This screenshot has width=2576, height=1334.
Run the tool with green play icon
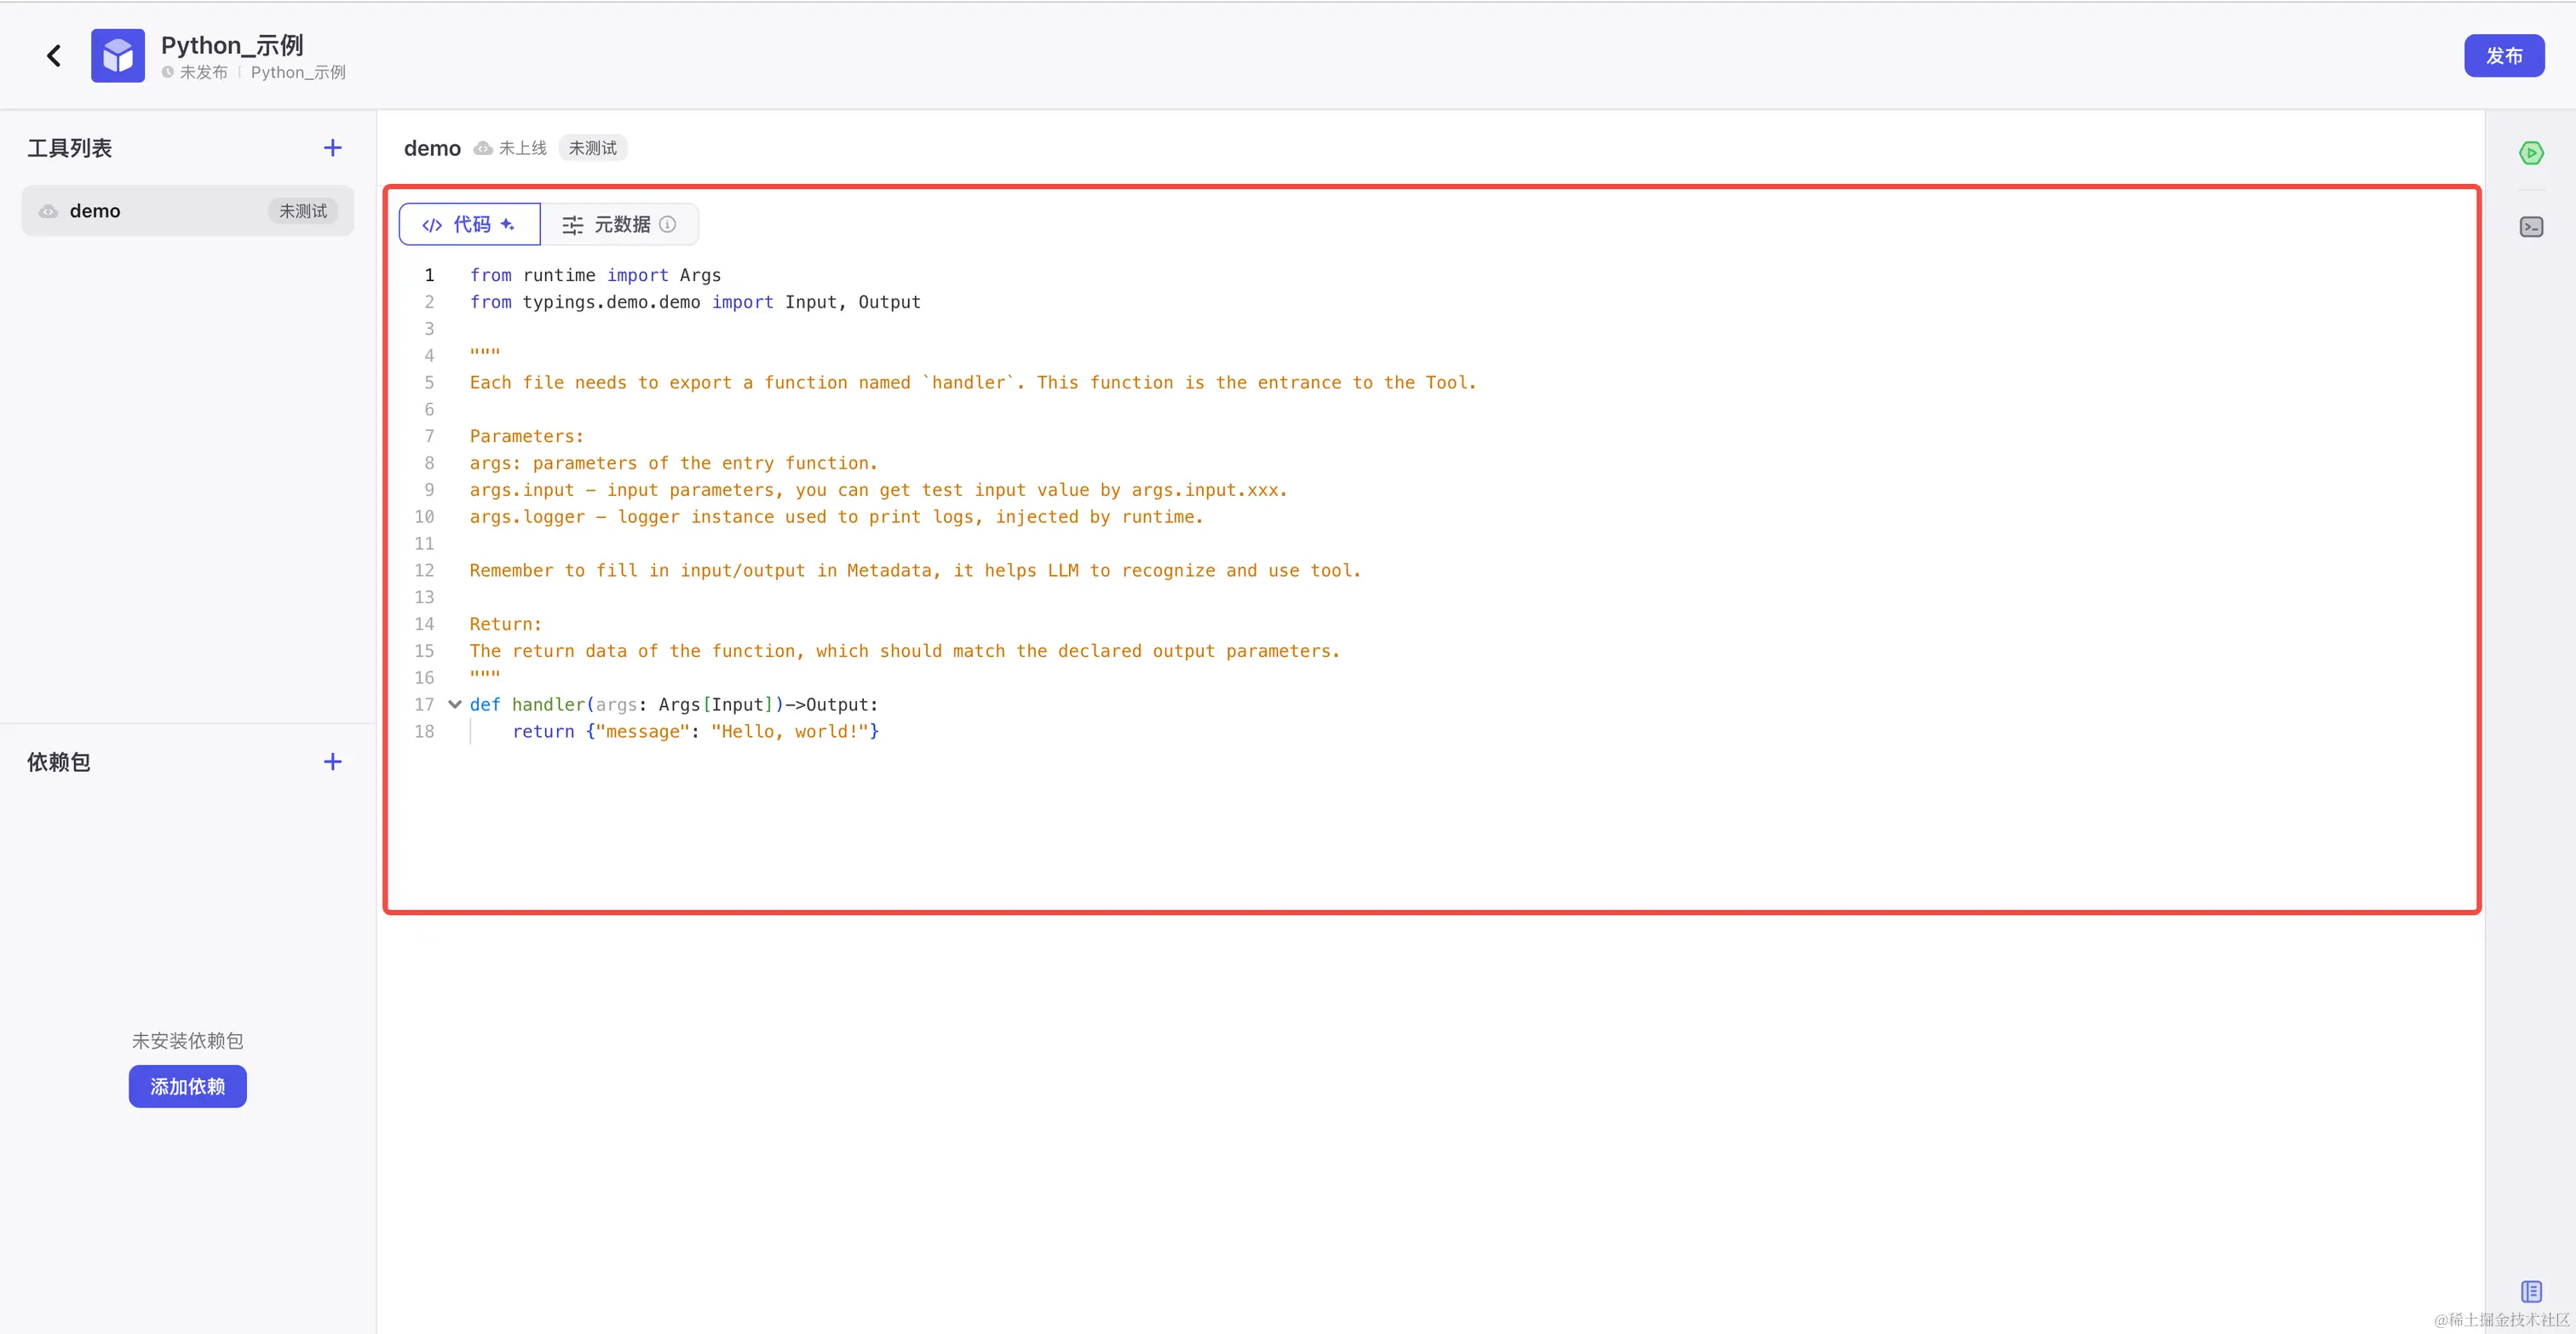2531,153
